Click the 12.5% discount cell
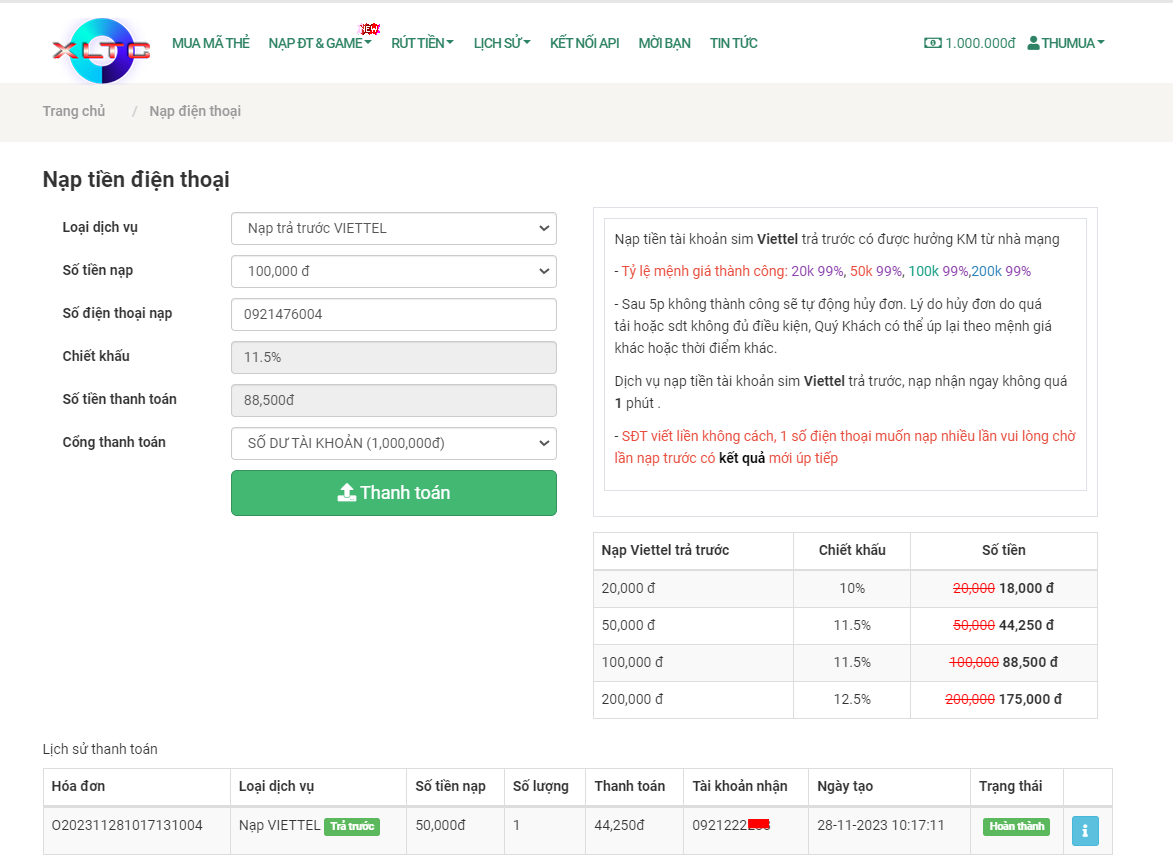Screen dimensions: 1173x857 point(852,699)
